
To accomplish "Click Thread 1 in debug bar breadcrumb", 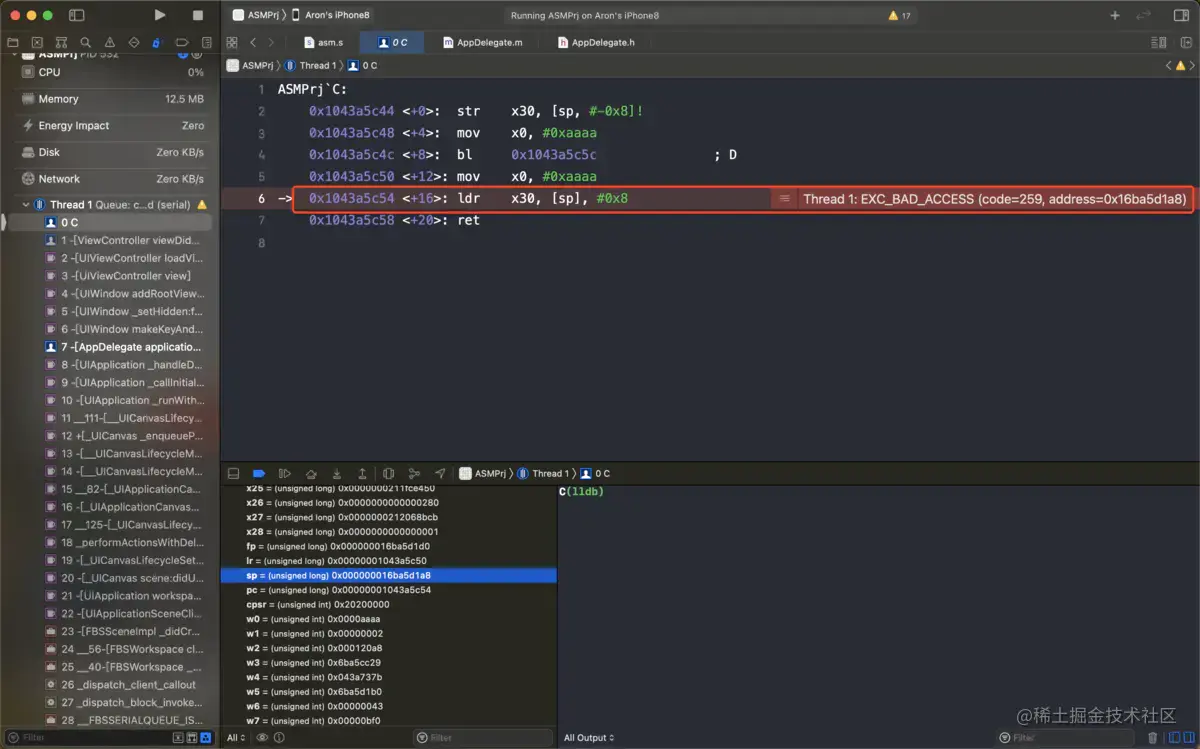I will (543, 473).
